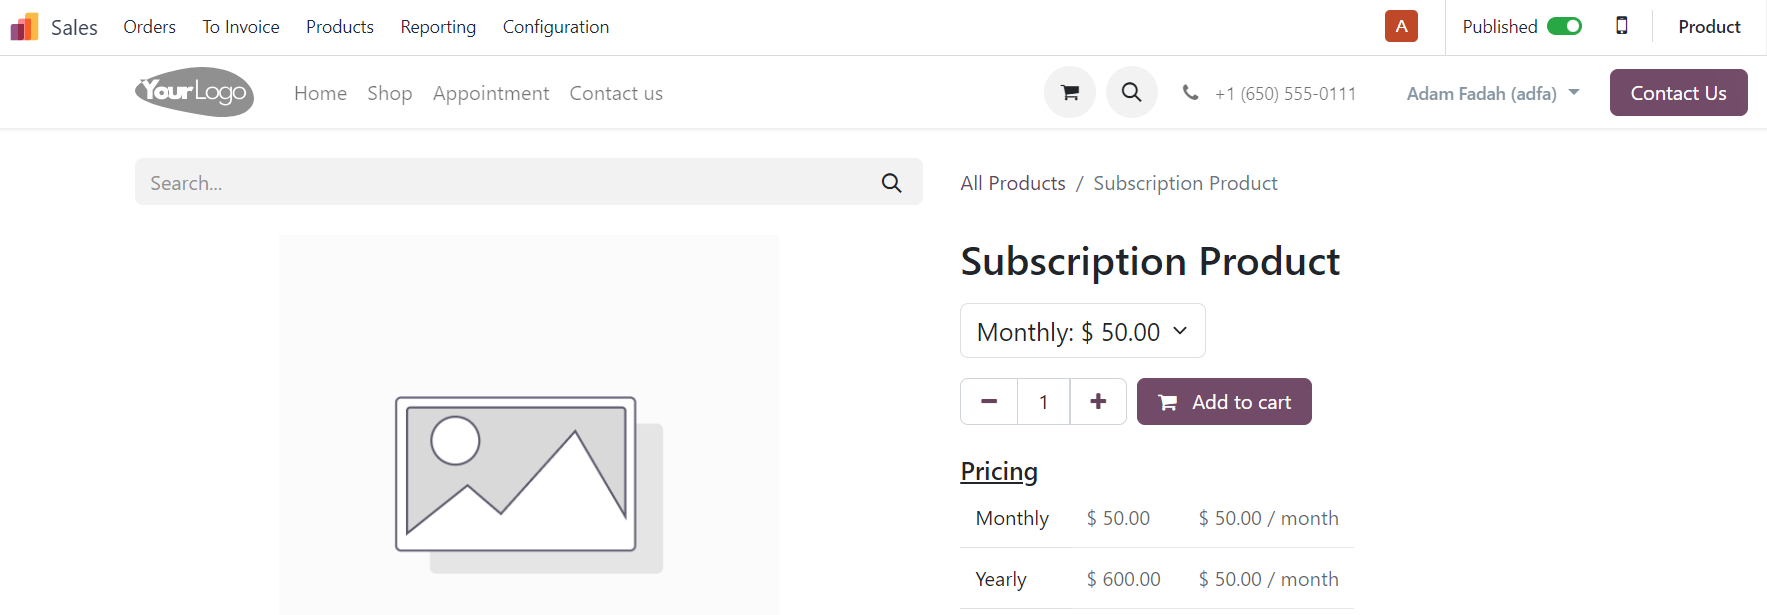The image size is (1767, 615).
Task: Open mobile preview phone icon
Action: click(1622, 26)
